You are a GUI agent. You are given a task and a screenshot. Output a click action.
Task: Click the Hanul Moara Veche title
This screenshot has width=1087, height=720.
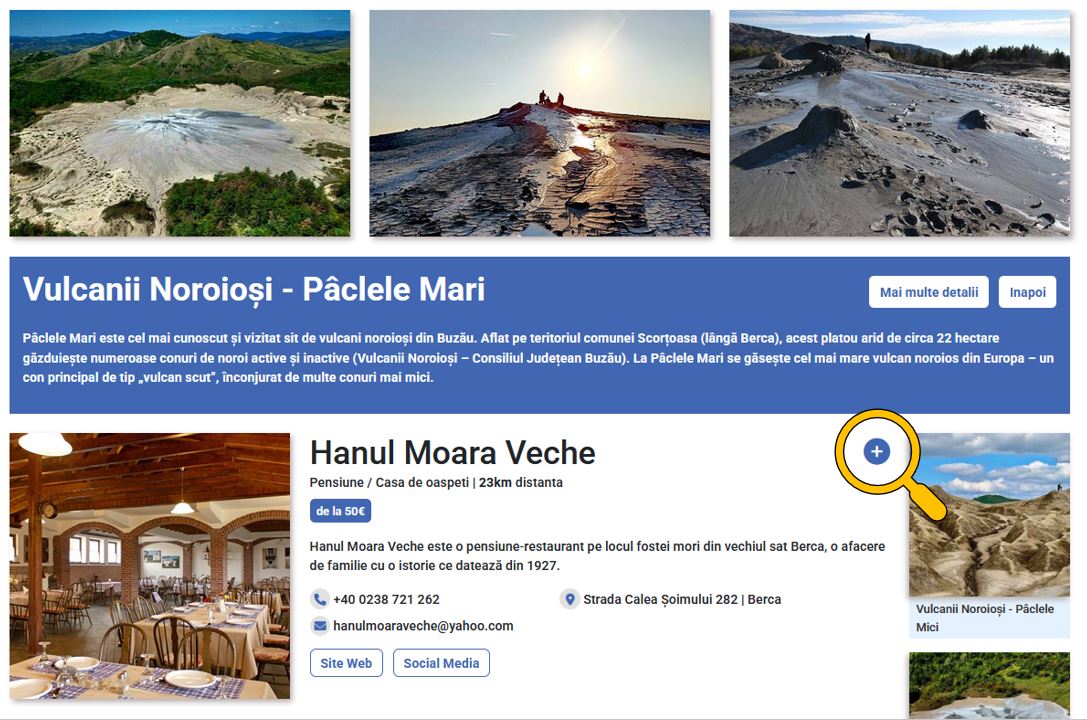click(x=452, y=453)
